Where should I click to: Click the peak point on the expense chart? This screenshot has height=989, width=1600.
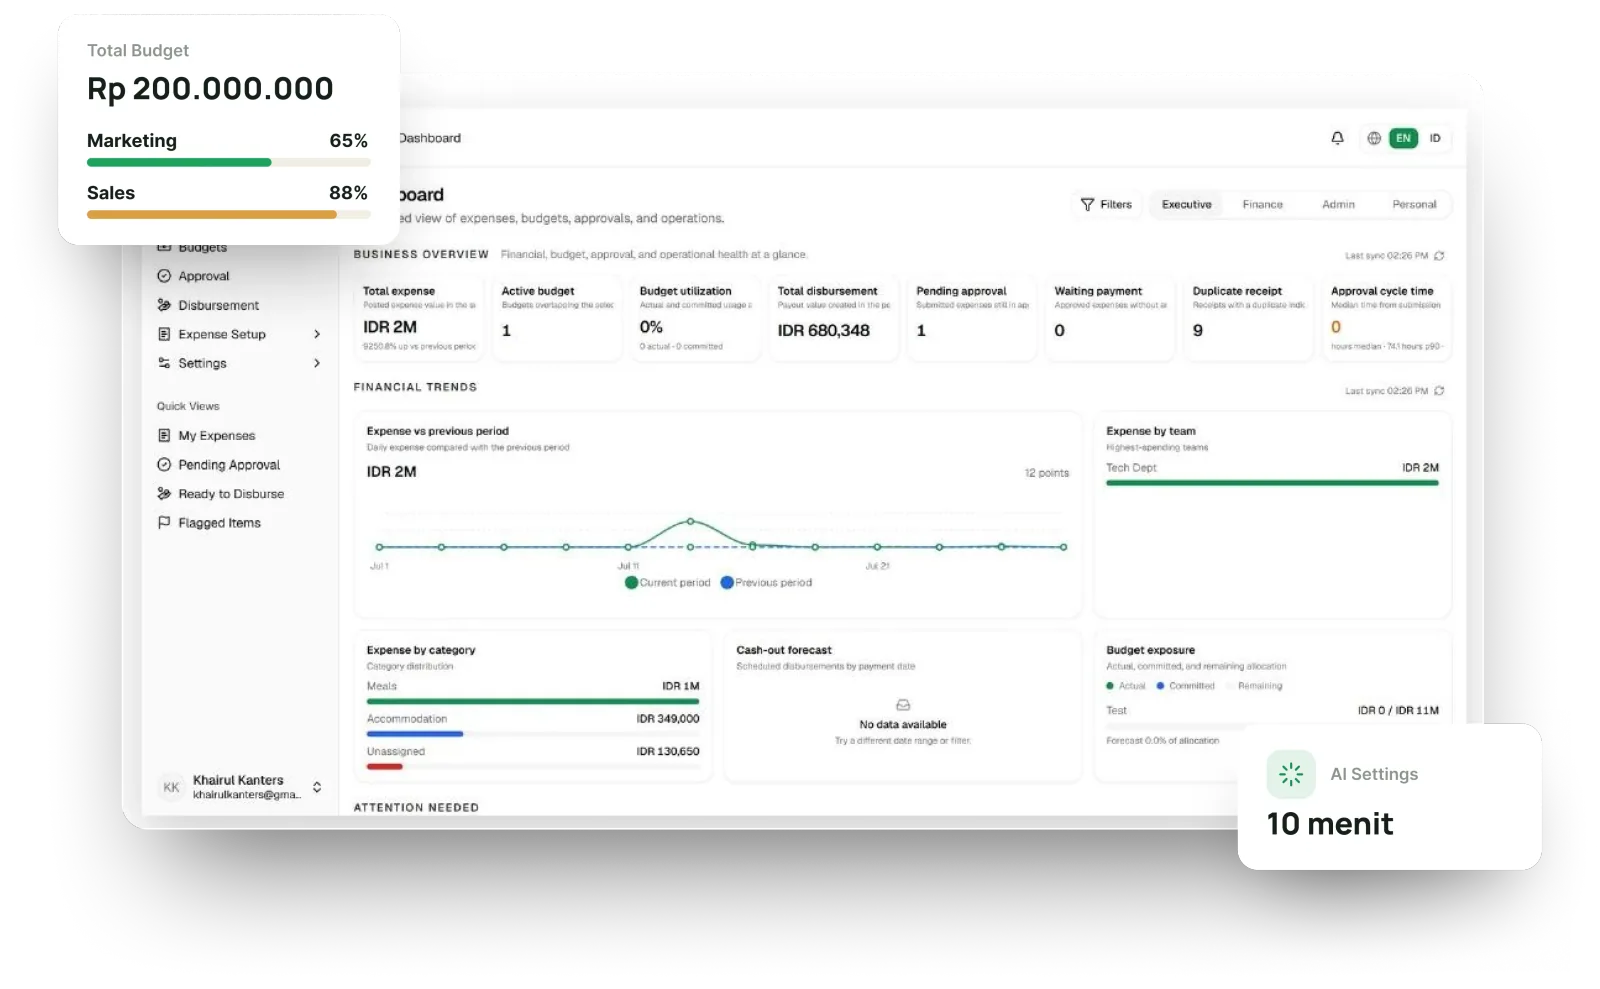click(x=690, y=521)
